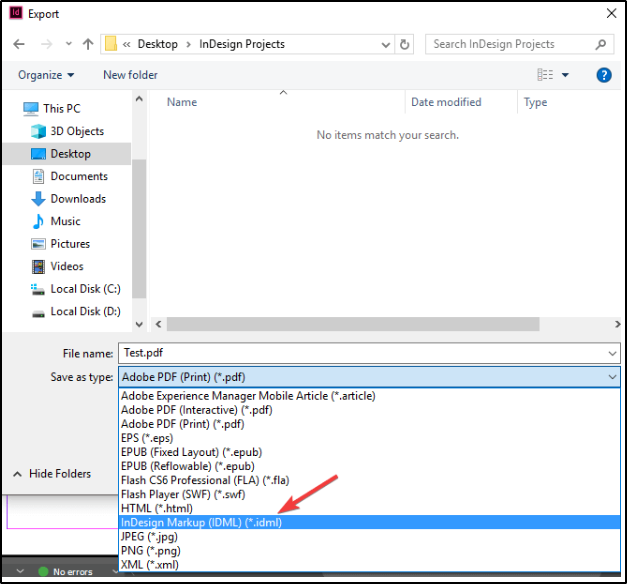Viewport: 627px width, 584px height.
Task: Open the recent locations dropdown arrow
Action: pos(69,44)
